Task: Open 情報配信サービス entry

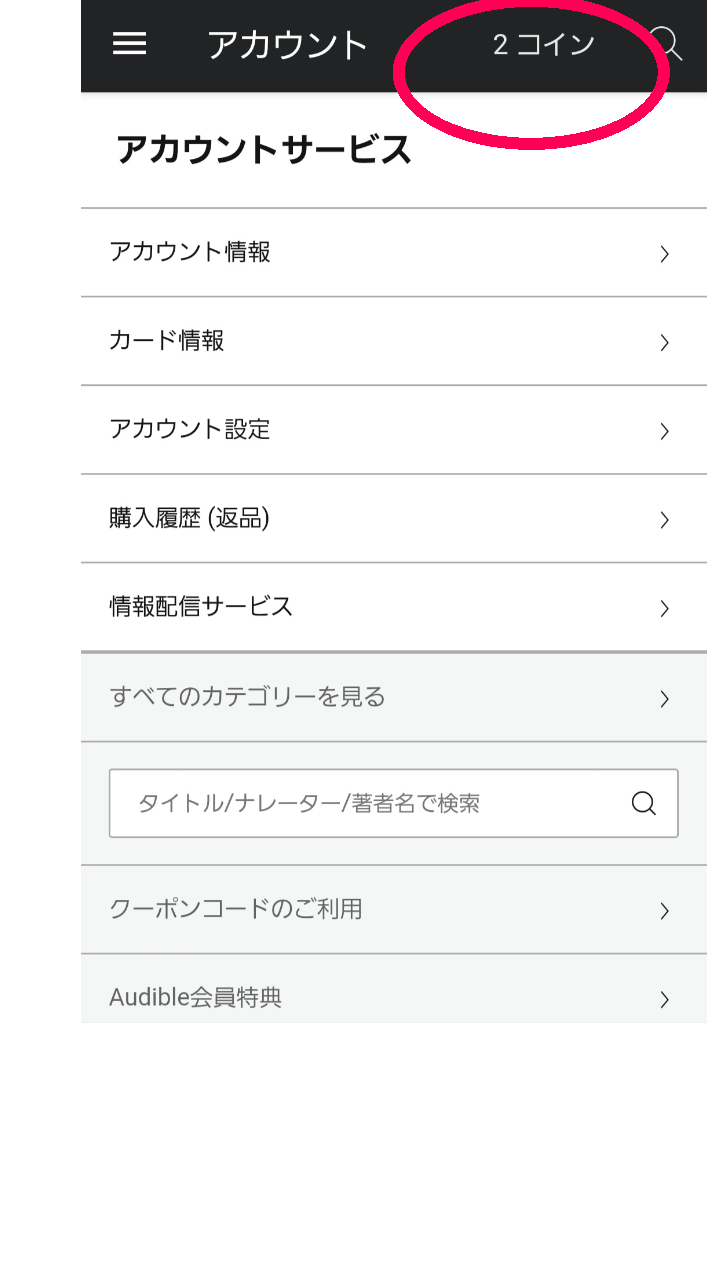Action: (201, 607)
